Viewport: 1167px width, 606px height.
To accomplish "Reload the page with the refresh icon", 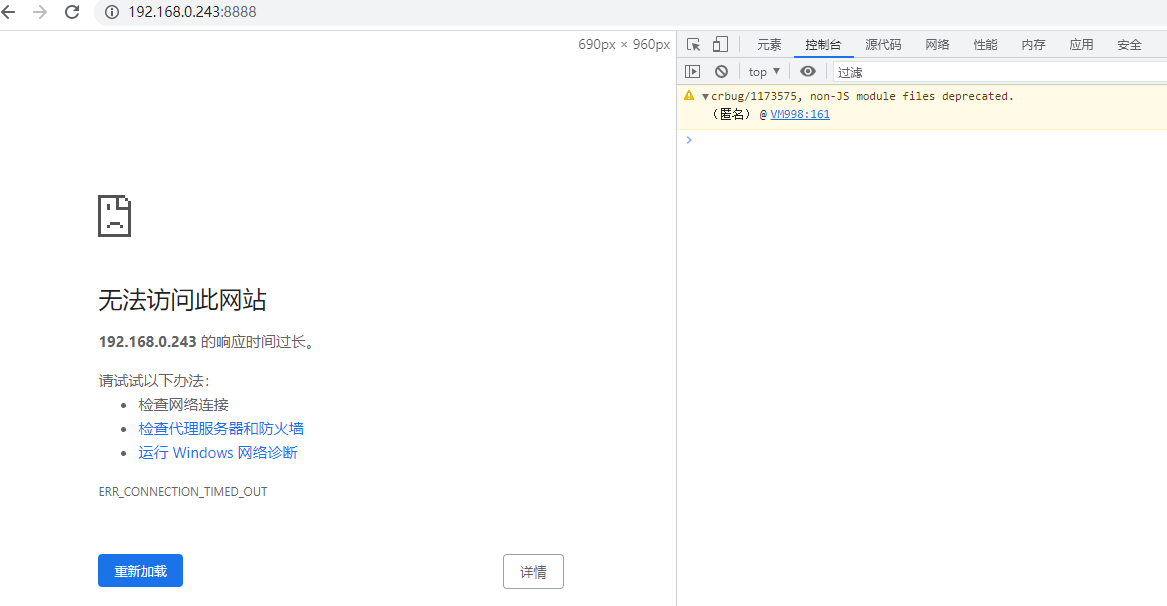I will tap(72, 12).
